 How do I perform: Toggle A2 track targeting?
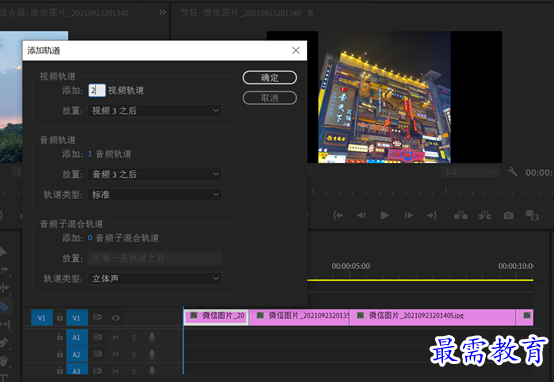[77, 354]
